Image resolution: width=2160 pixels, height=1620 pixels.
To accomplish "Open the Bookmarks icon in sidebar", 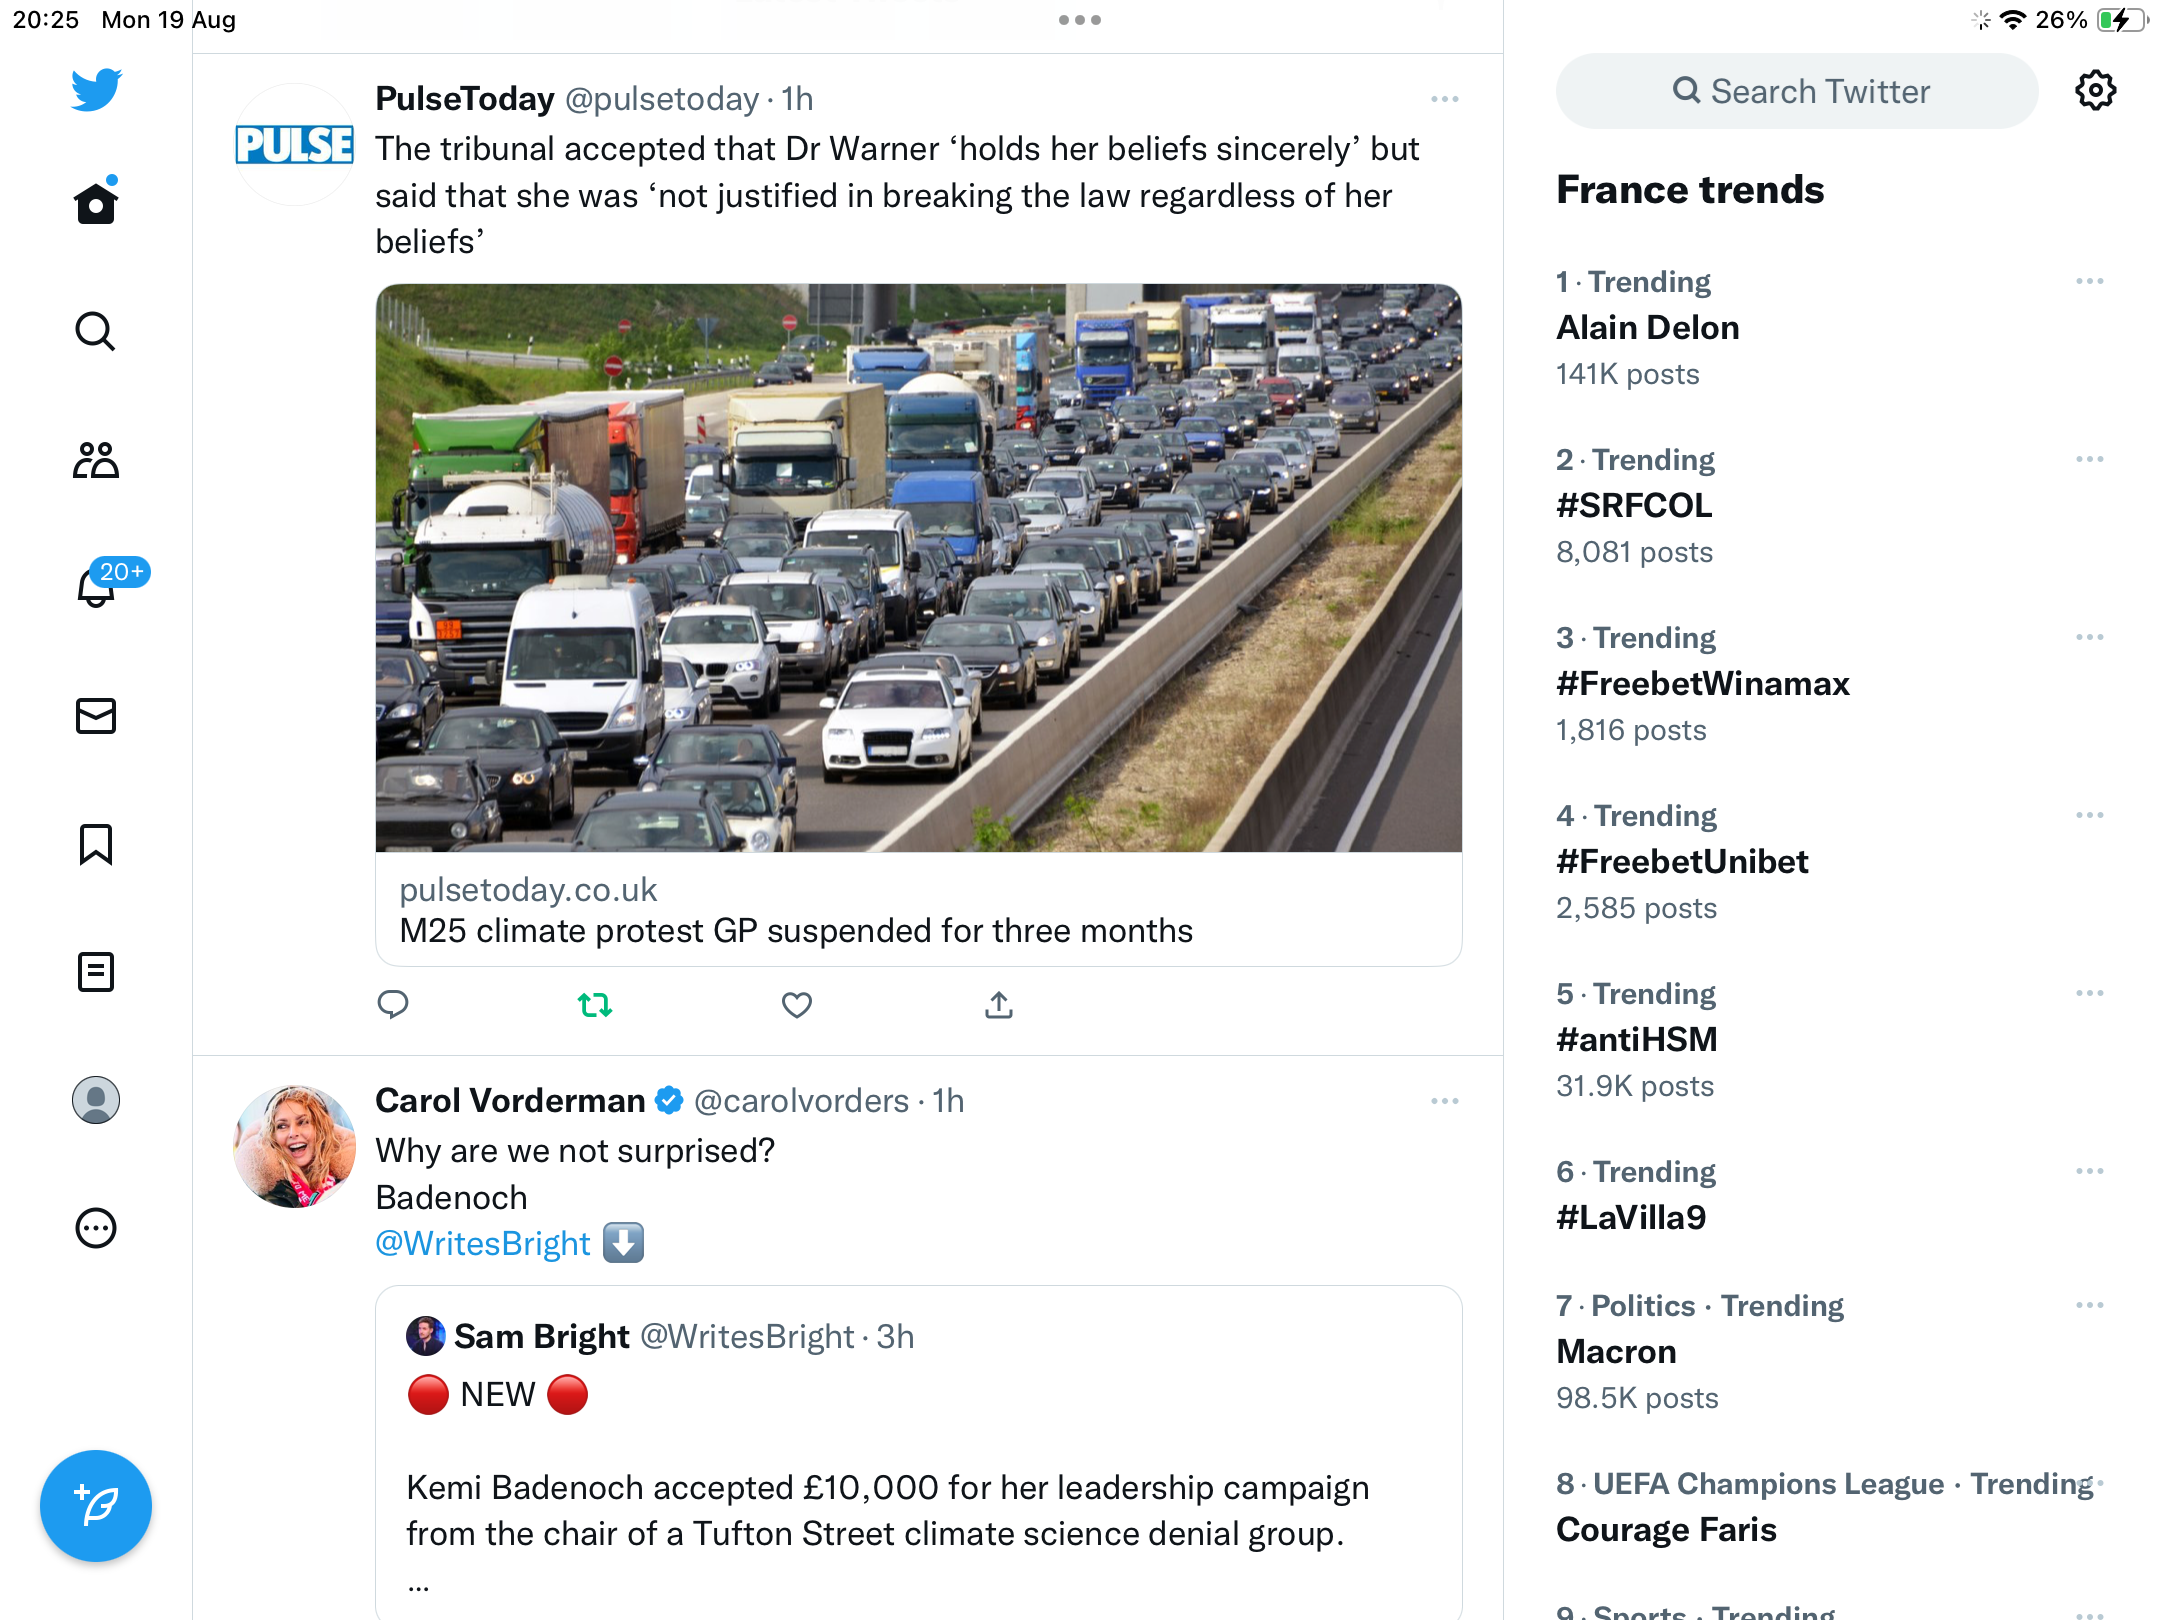I will (x=96, y=845).
